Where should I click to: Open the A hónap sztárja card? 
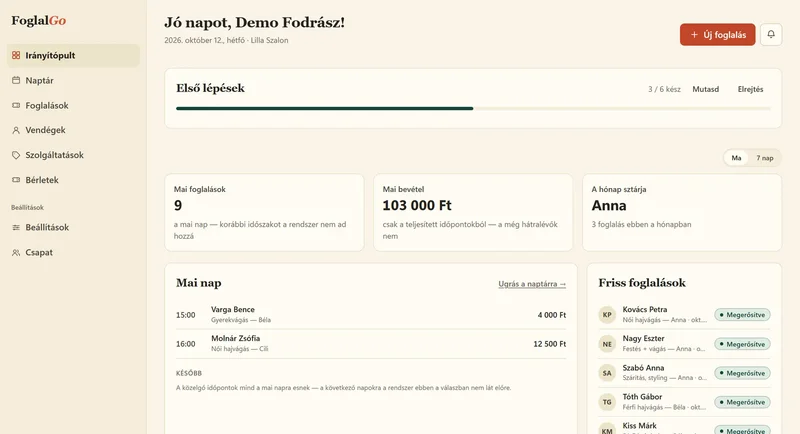pos(682,212)
